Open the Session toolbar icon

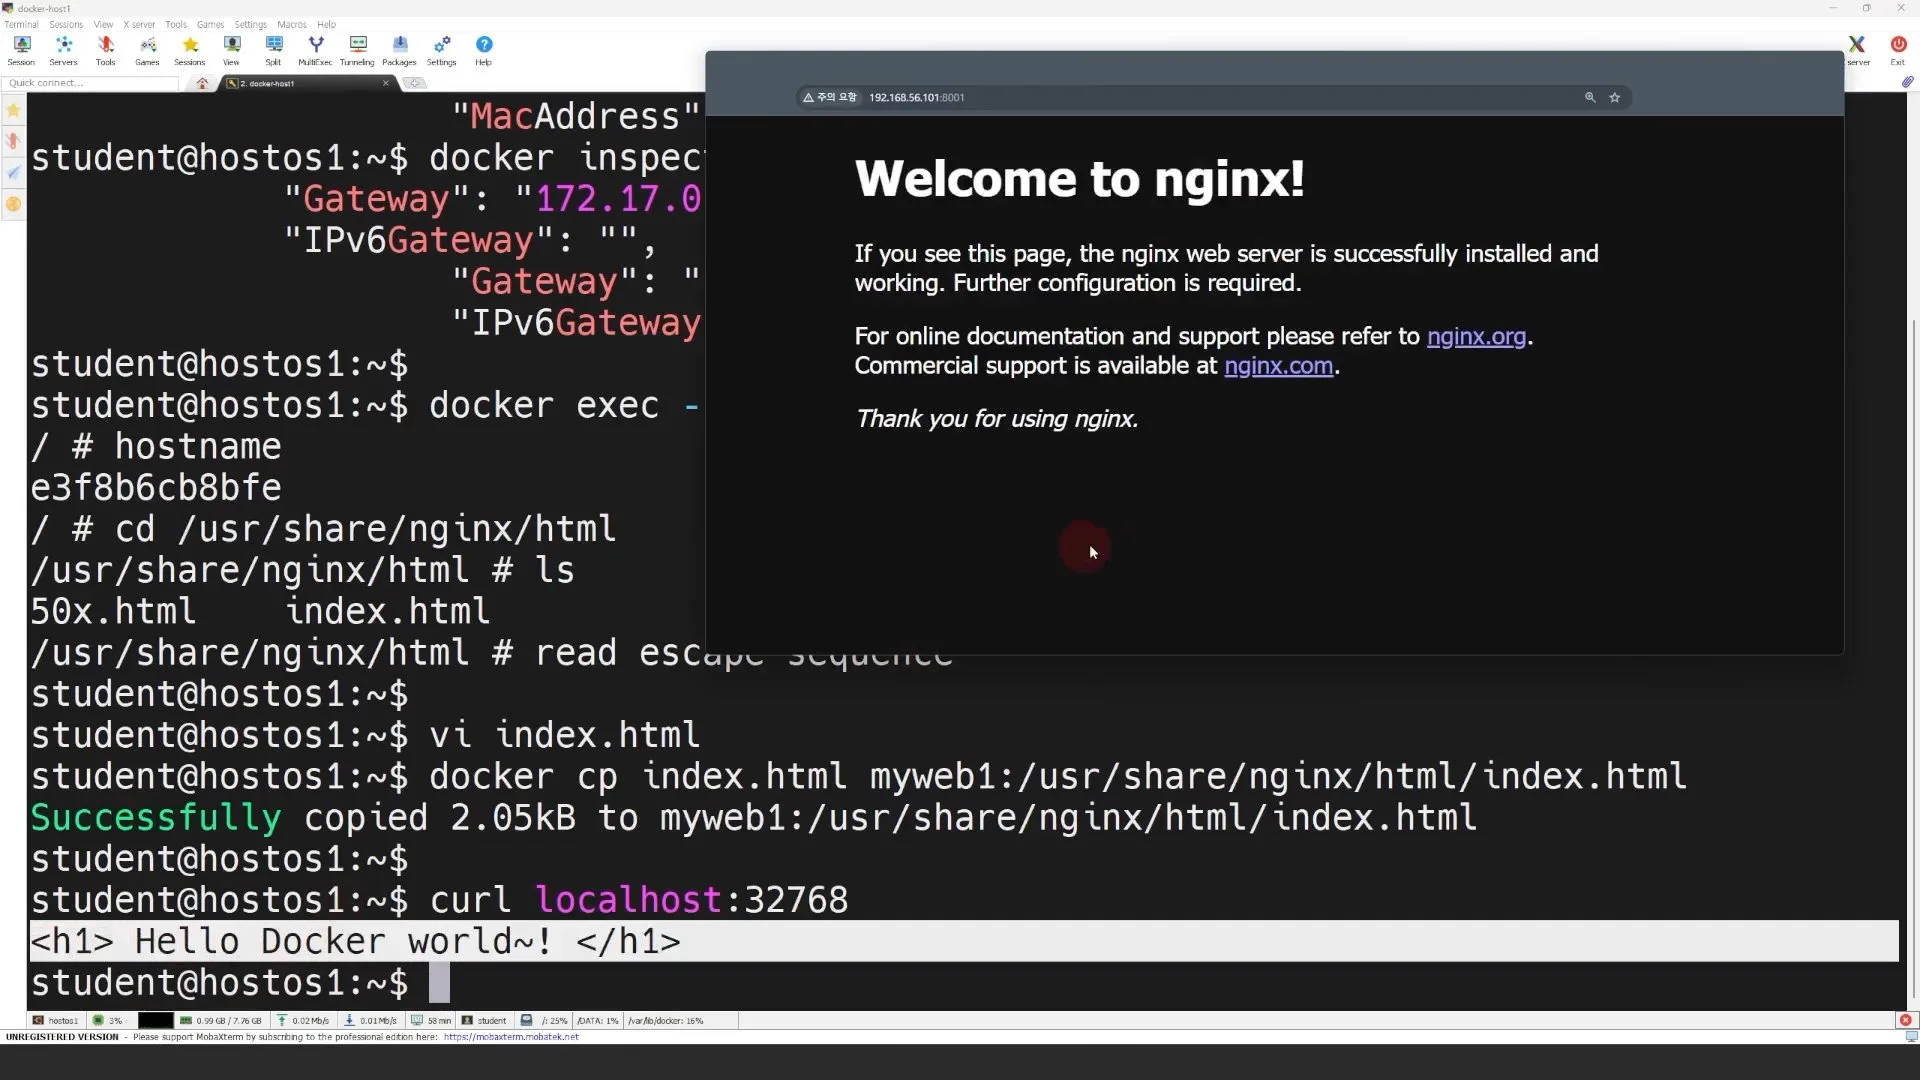click(21, 50)
